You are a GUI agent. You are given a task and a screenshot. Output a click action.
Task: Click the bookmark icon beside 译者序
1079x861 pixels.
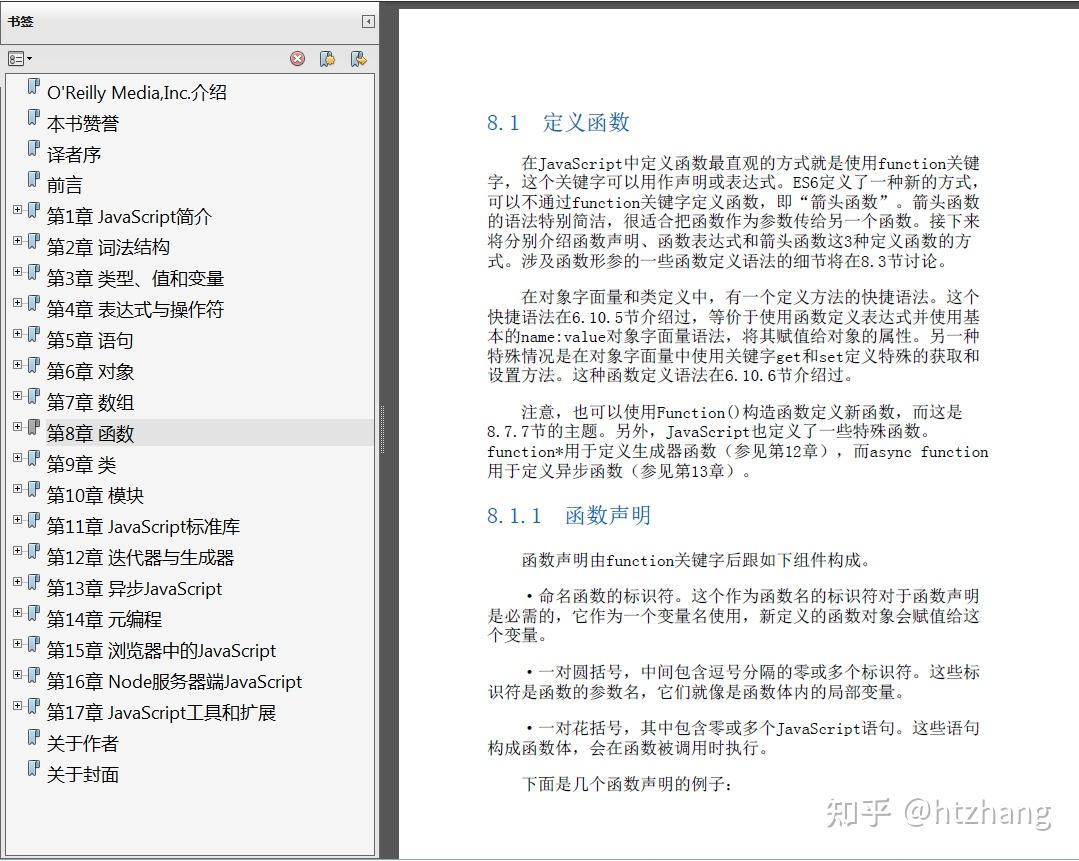pyautogui.click(x=34, y=153)
